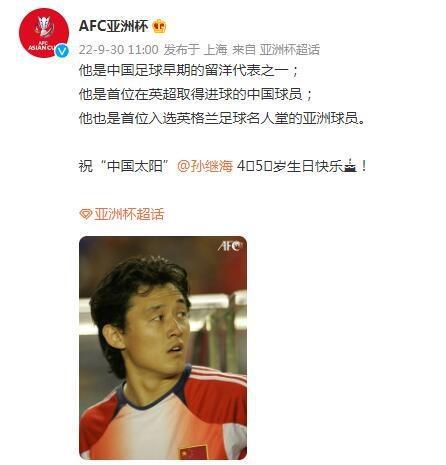Open the AFC亚洲杯 account name
Screen dimensions: 446x465
(x=113, y=26)
